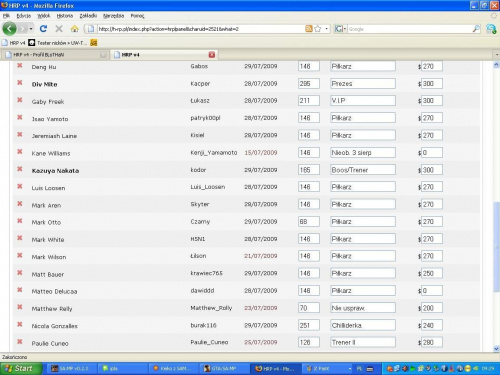500x375 pixels.
Task: Switch to GTA:SA:MP taskbar window
Action: tap(224, 368)
